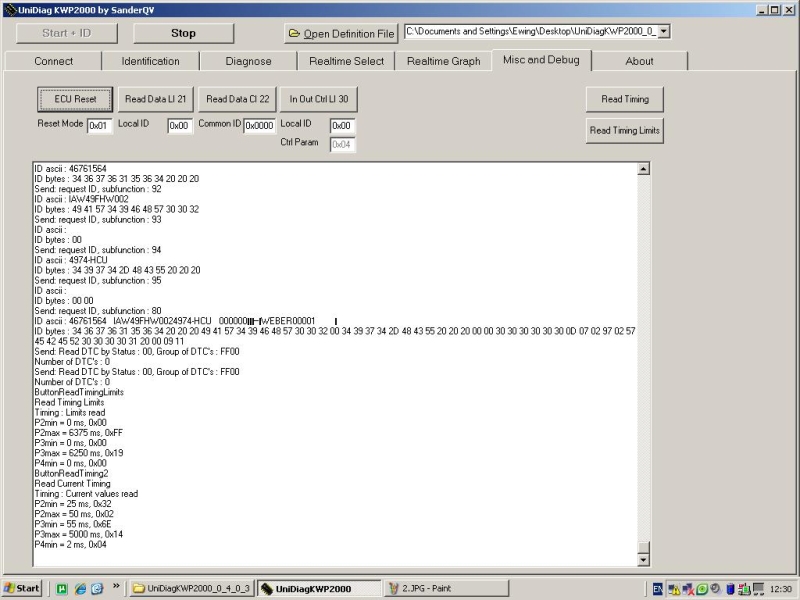Open the Definition File button
This screenshot has width=800, height=600.
[x=341, y=33]
